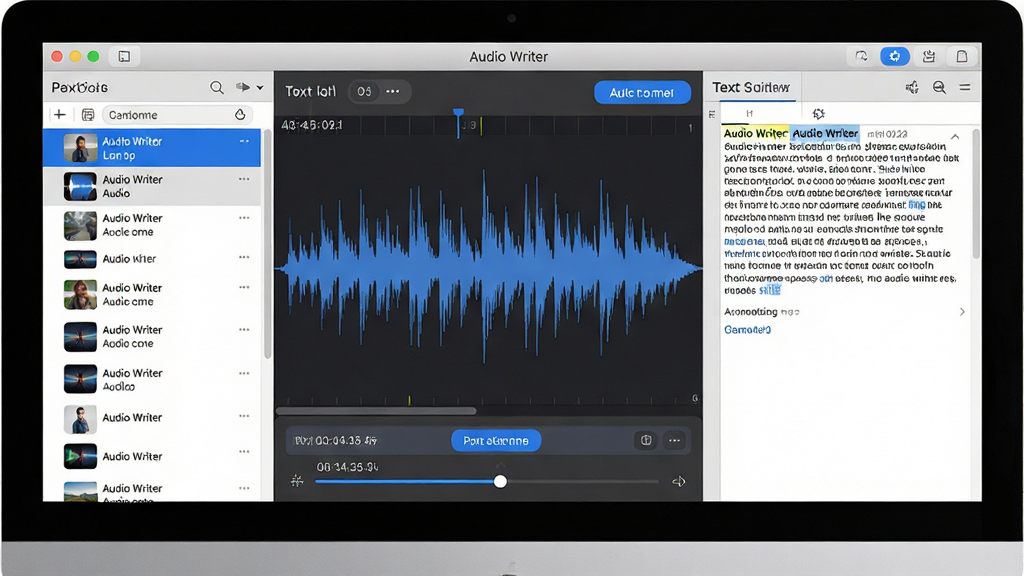
Task: Click the square icon right of Port otionne
Action: [646, 441]
